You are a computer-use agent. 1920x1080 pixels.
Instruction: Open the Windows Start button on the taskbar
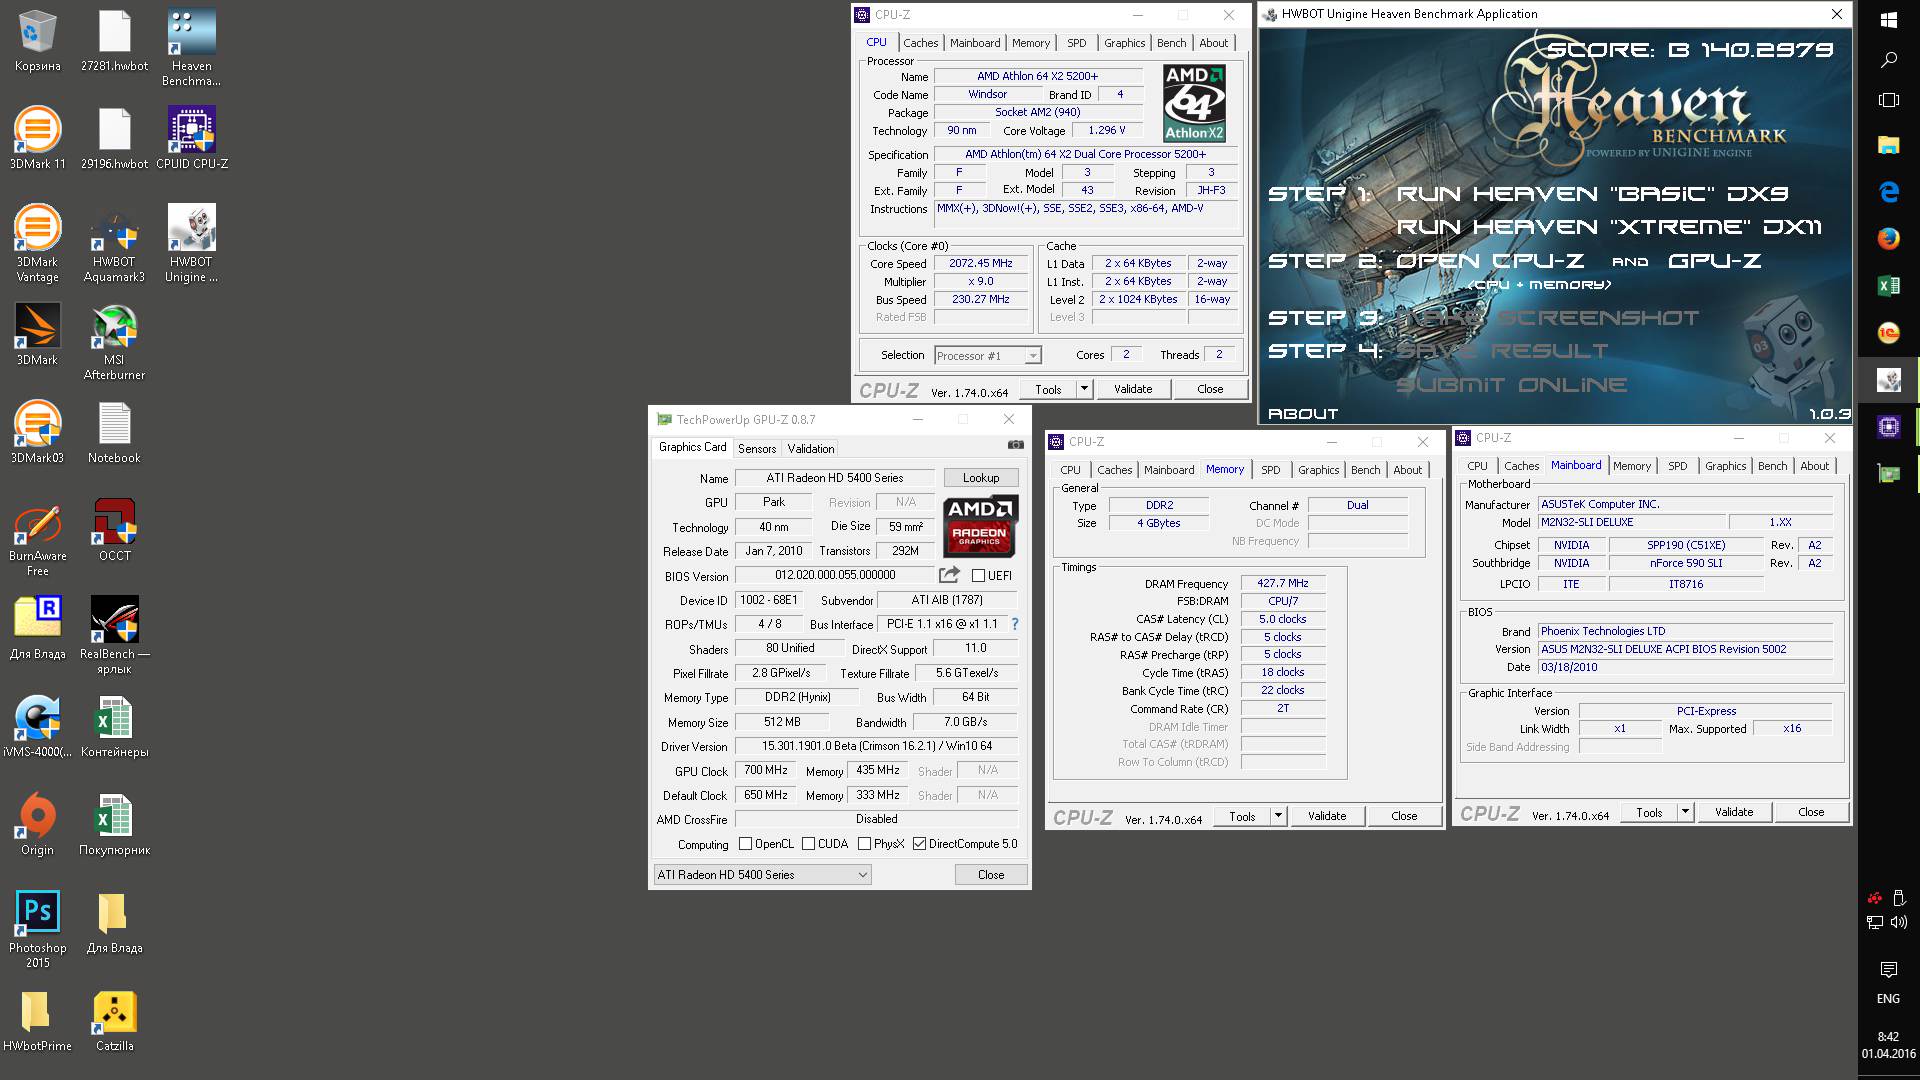coord(1888,20)
